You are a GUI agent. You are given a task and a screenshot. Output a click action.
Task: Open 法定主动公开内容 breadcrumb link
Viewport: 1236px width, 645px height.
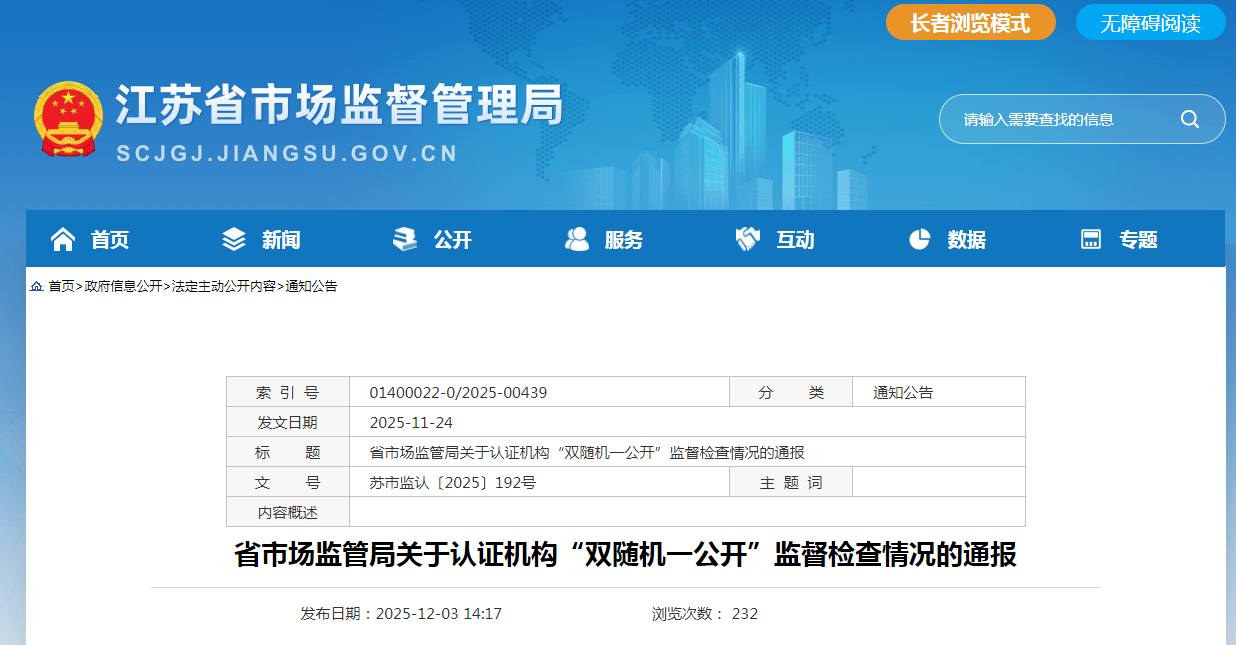click(x=223, y=286)
